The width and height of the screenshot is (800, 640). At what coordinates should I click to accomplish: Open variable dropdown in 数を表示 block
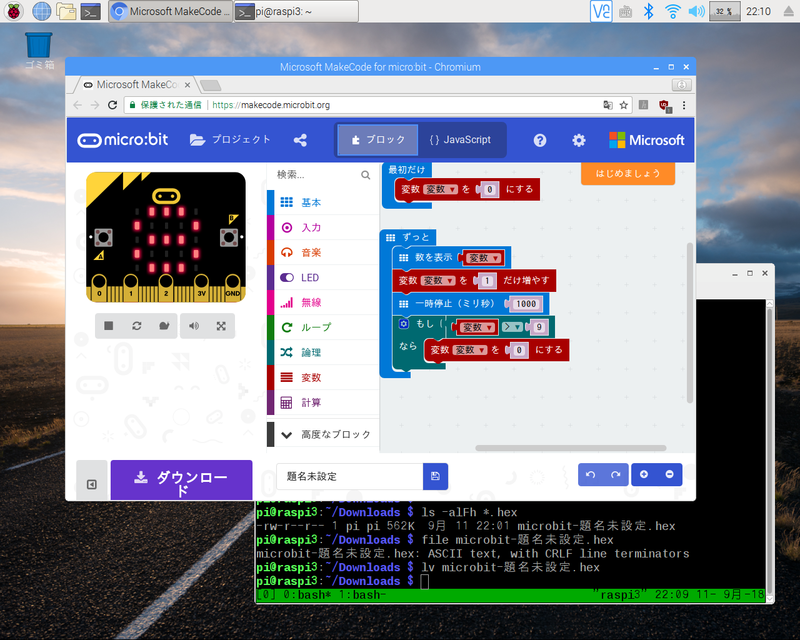click(x=484, y=258)
